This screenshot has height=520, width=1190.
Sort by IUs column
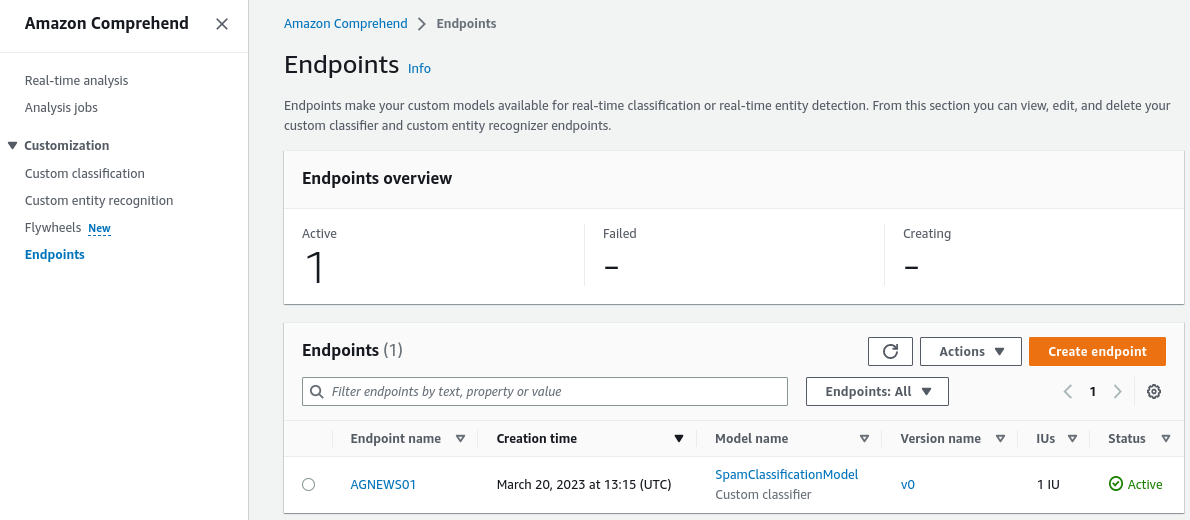[1072, 439]
